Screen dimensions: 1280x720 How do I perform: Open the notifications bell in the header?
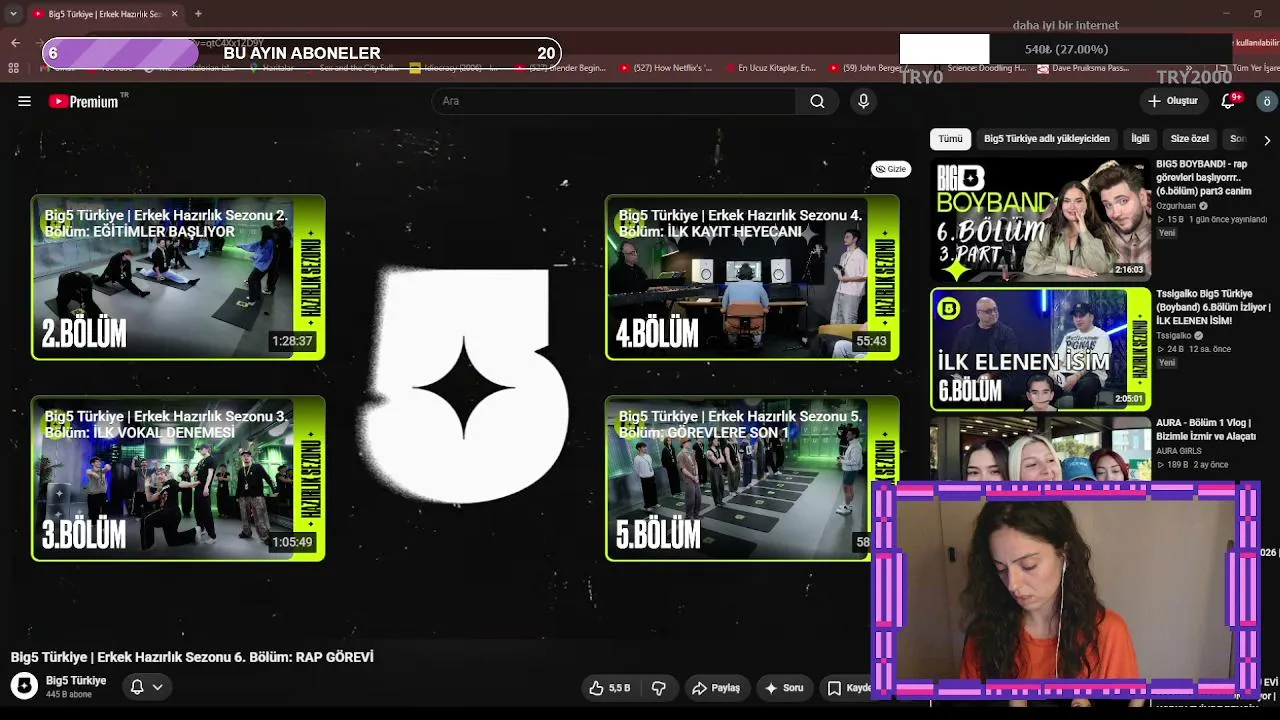pos(1229,101)
